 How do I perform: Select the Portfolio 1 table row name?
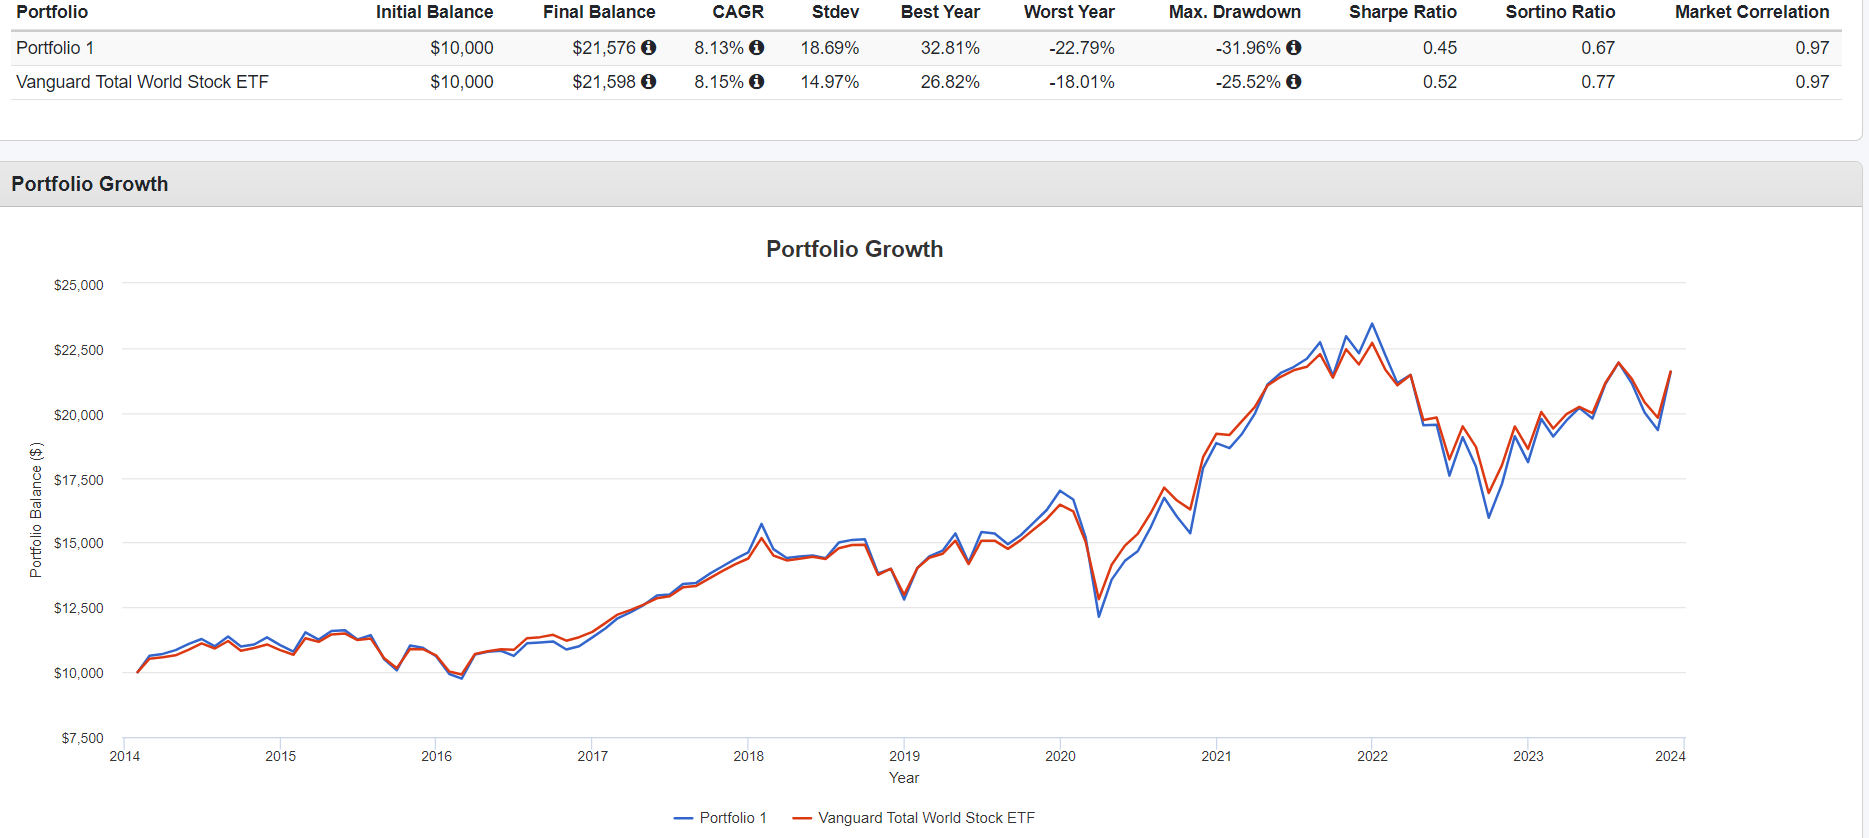click(55, 48)
